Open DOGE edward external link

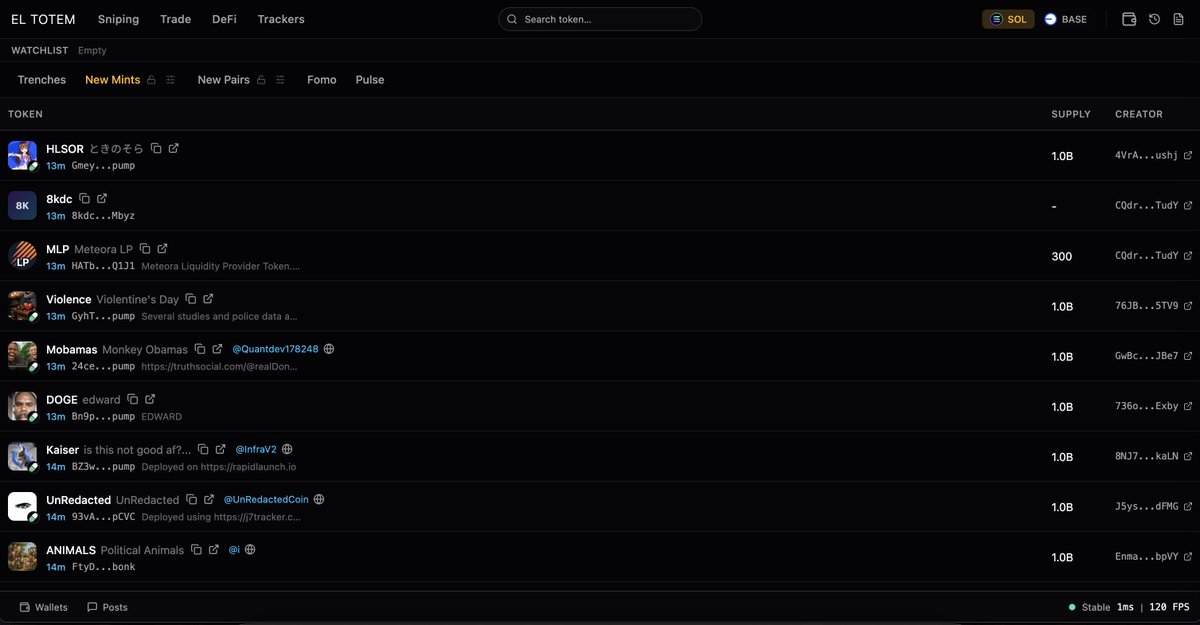pyautogui.click(x=150, y=399)
